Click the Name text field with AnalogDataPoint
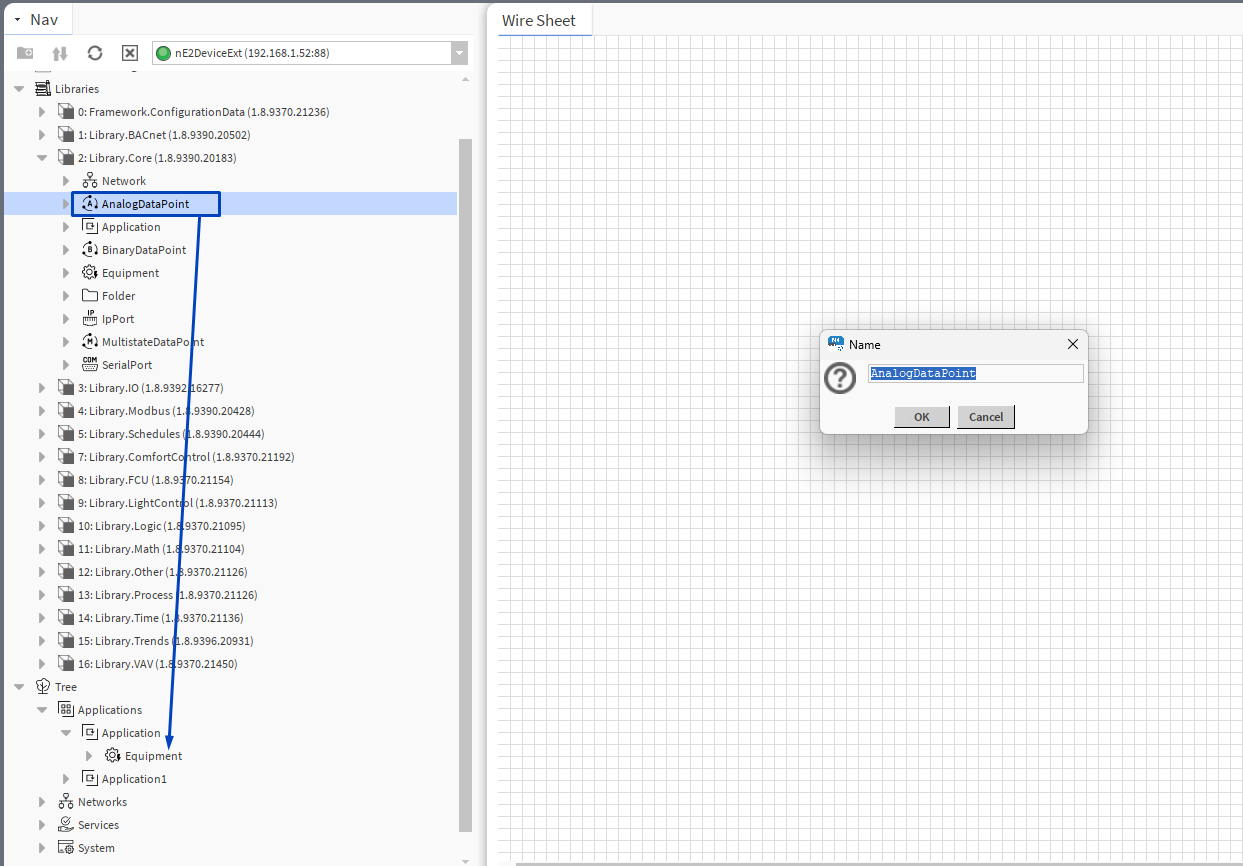The height and width of the screenshot is (866, 1243). click(x=975, y=373)
